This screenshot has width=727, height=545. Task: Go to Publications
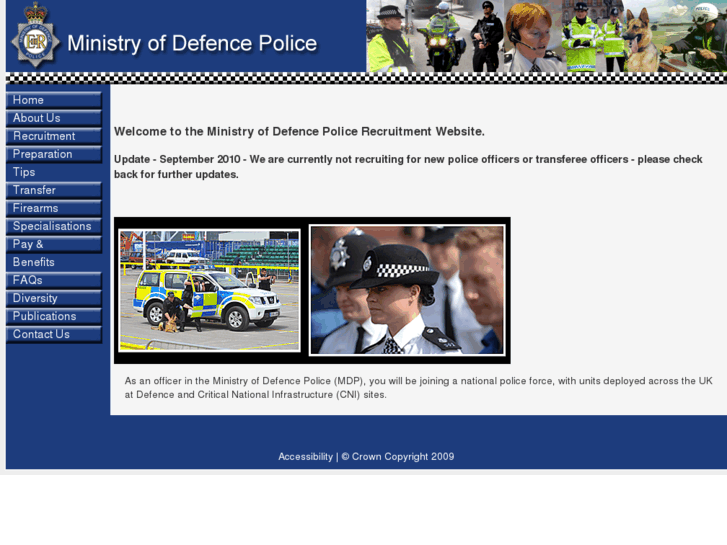click(x=54, y=316)
